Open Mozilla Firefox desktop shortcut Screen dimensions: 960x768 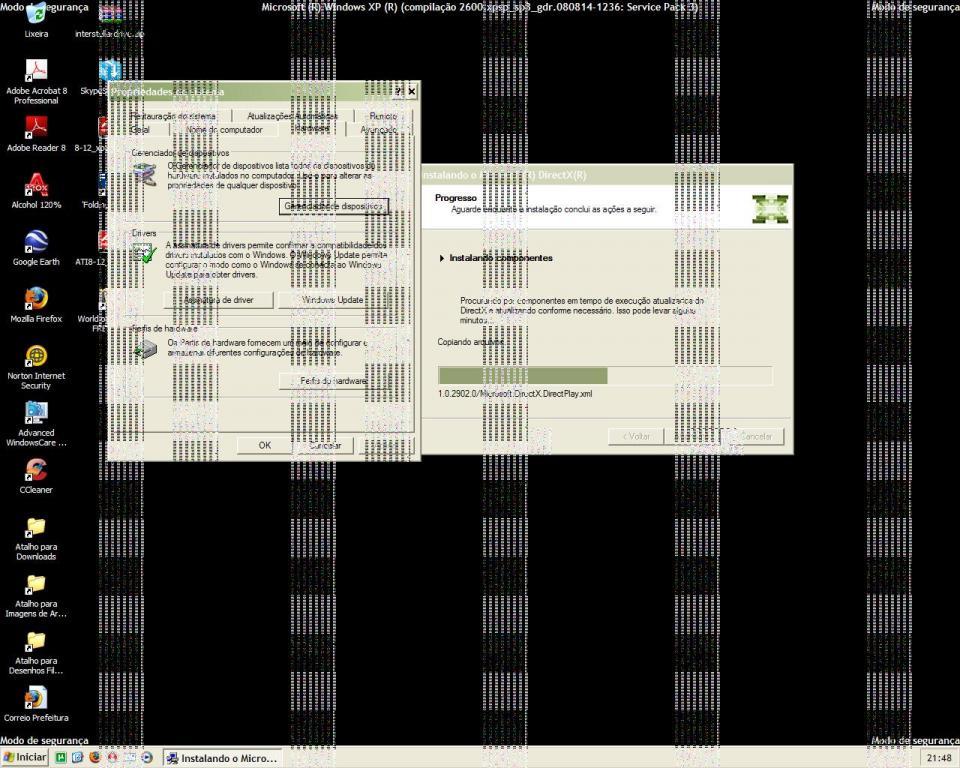tap(36, 304)
